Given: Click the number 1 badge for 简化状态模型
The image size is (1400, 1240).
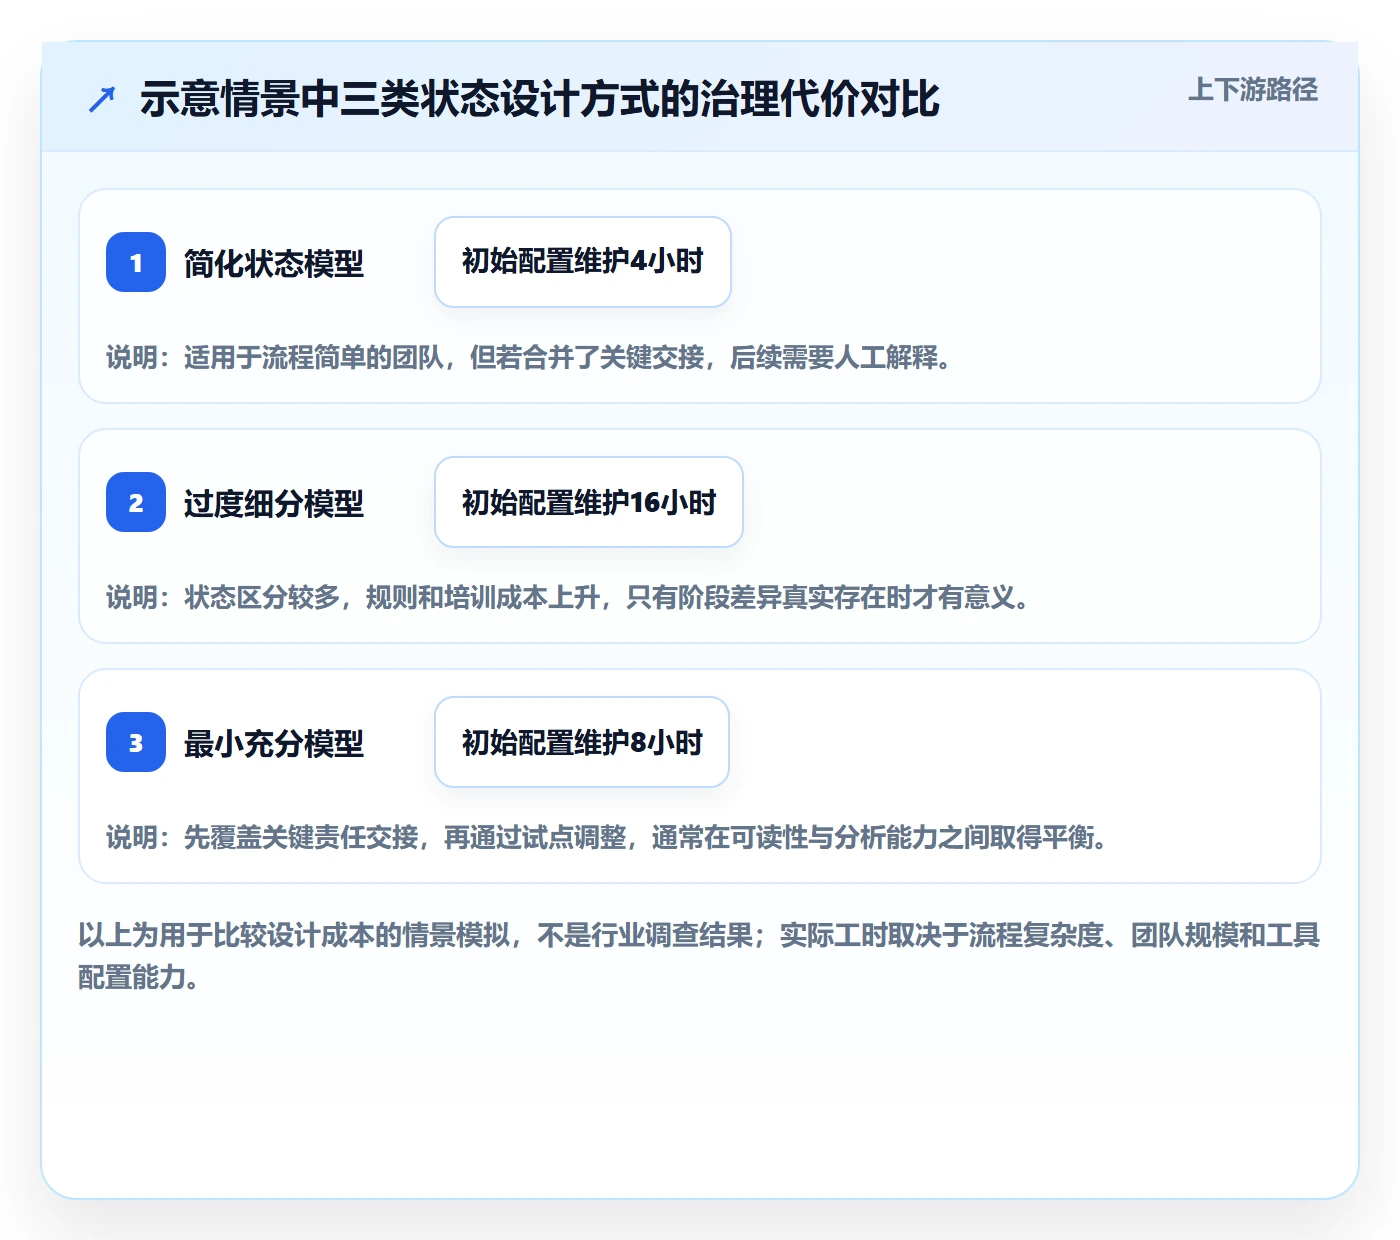Looking at the screenshot, I should click(x=136, y=262).
